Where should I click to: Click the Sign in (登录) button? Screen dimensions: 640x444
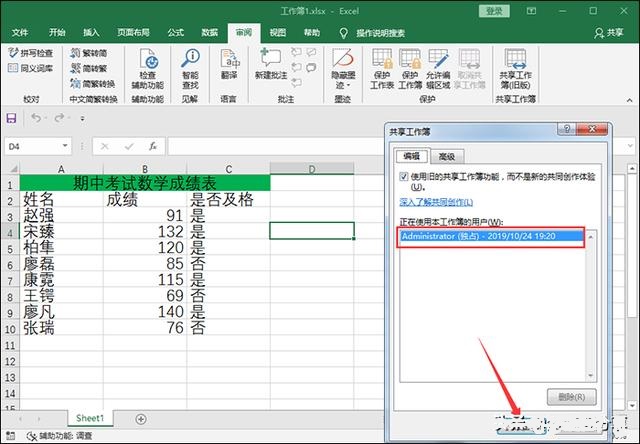pos(494,11)
